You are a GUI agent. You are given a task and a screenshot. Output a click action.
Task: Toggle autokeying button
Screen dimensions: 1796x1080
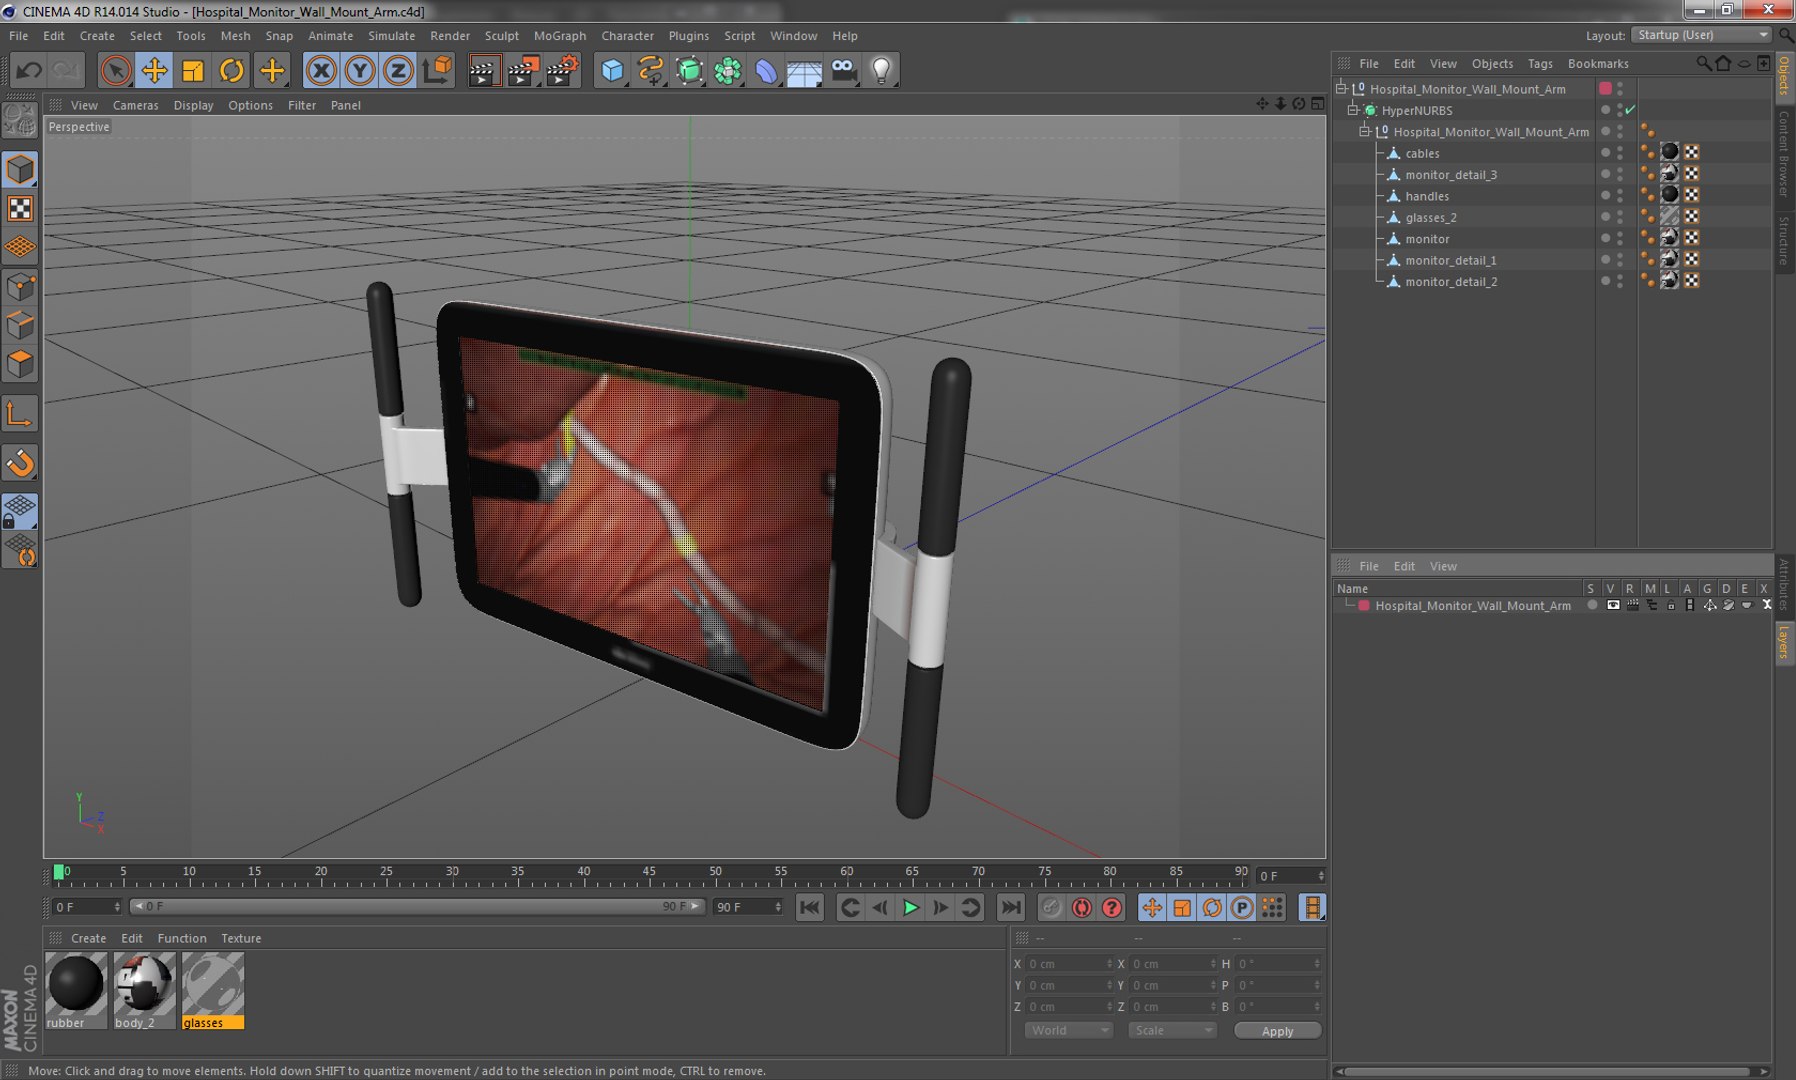click(x=1082, y=908)
